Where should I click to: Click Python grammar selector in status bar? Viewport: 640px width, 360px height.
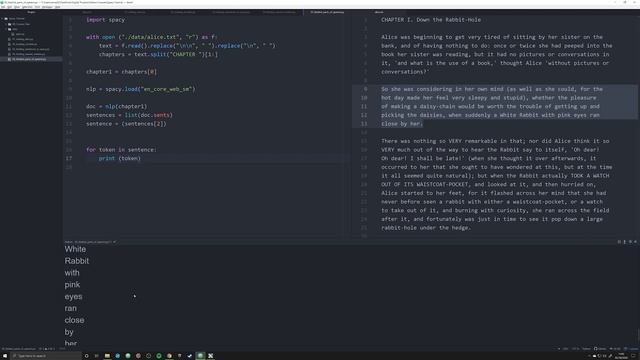[586, 349]
